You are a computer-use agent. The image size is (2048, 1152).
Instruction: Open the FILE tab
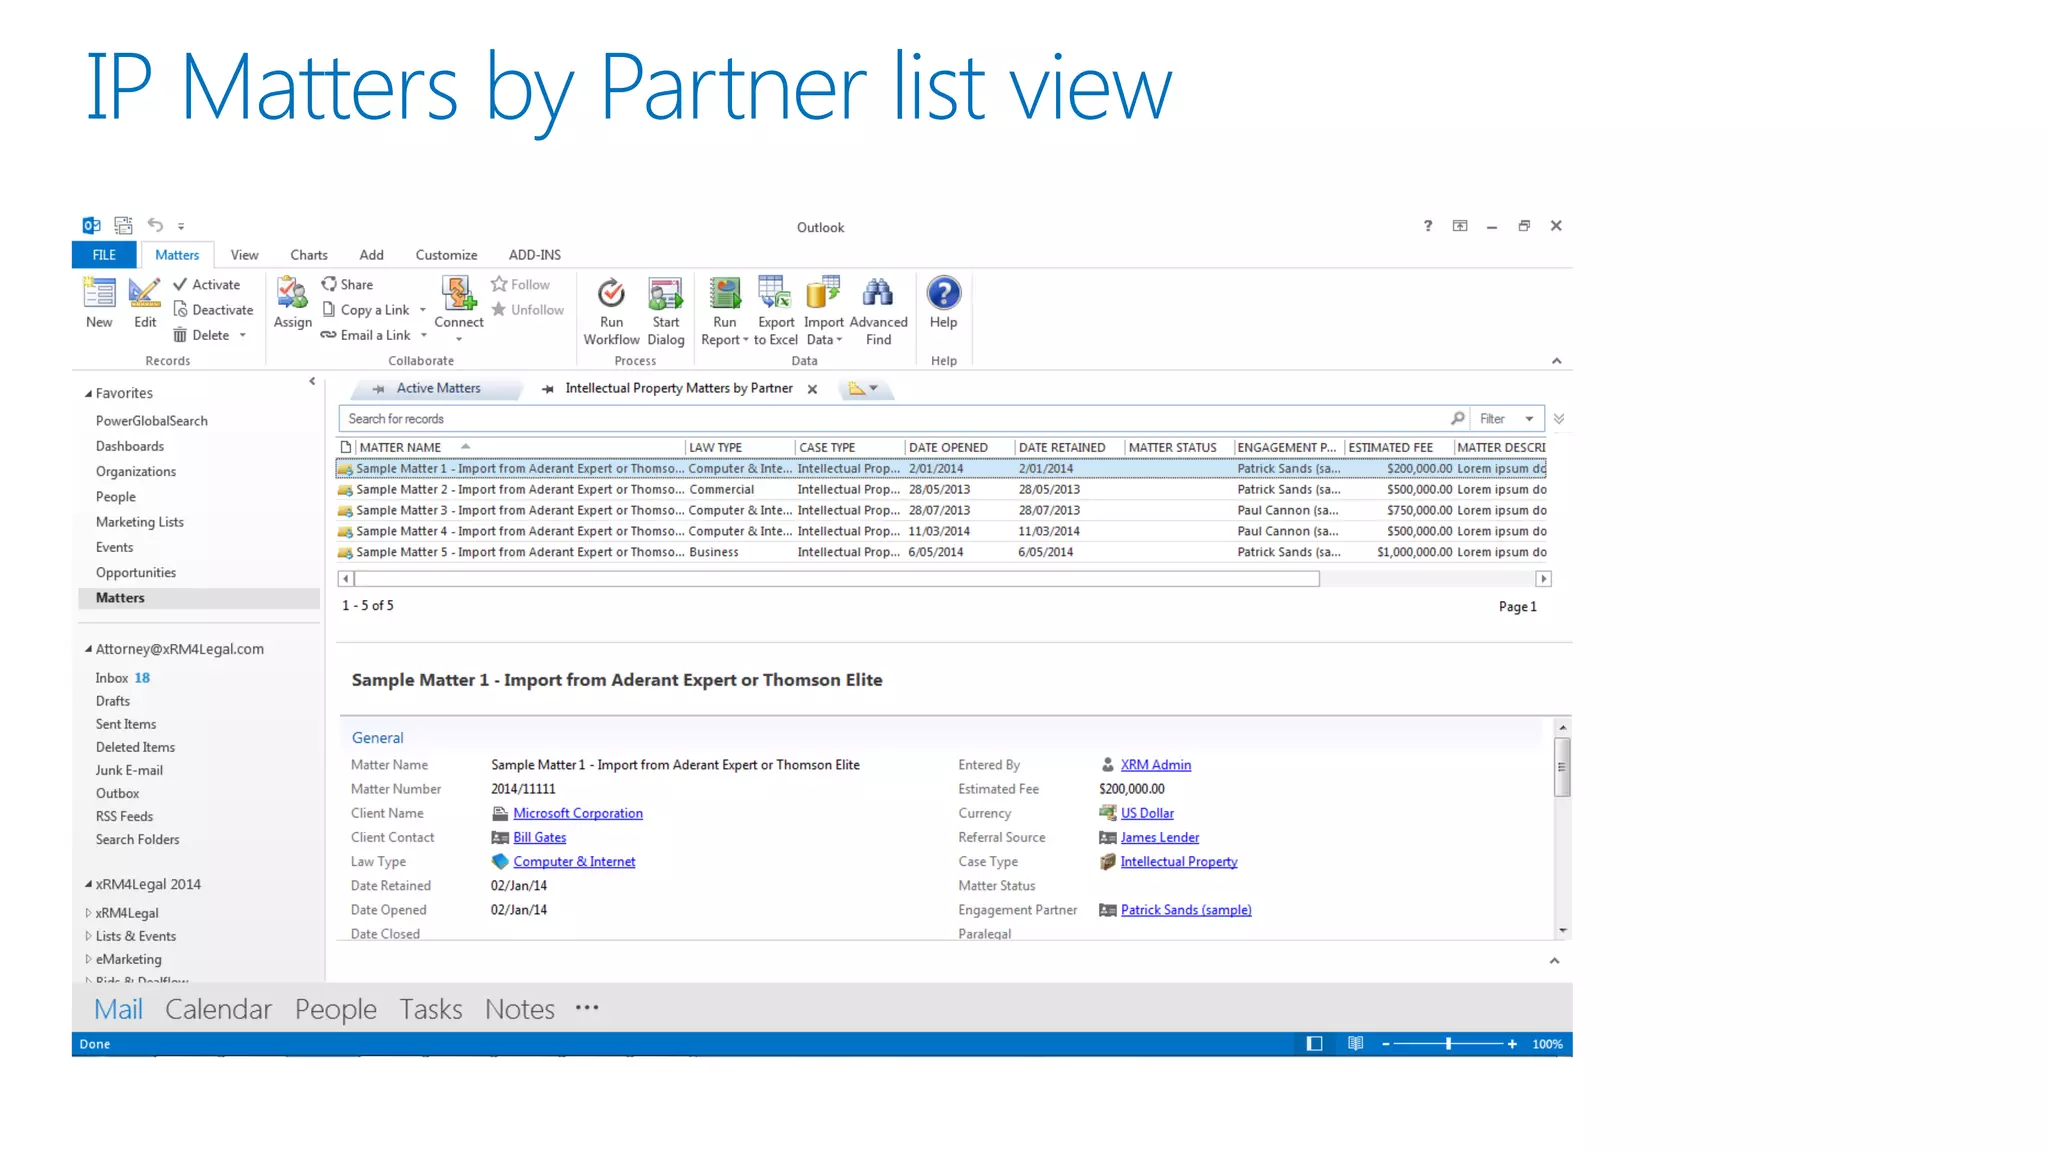click(x=104, y=255)
